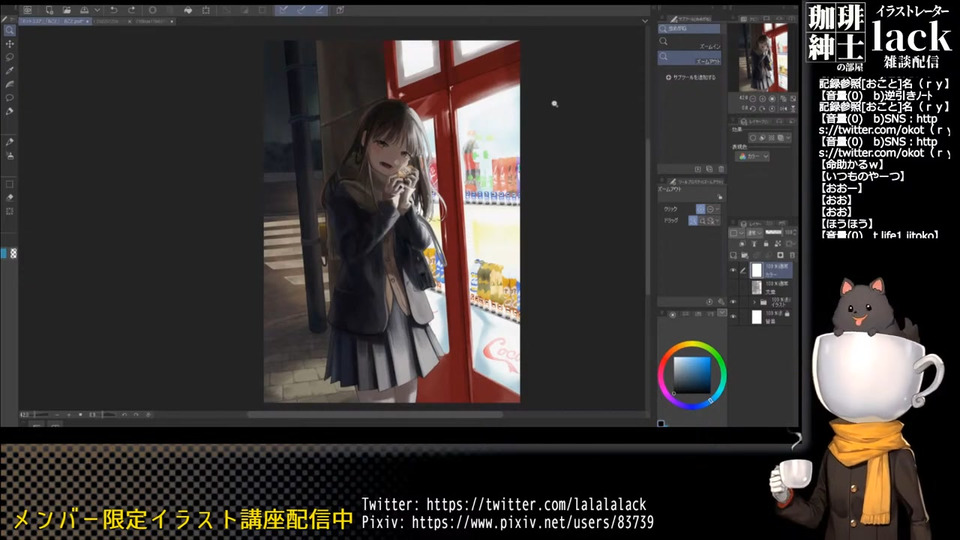This screenshot has width=960, height=540.
Task: Toggle the lock layer icon in layer panel
Action: coord(766,244)
